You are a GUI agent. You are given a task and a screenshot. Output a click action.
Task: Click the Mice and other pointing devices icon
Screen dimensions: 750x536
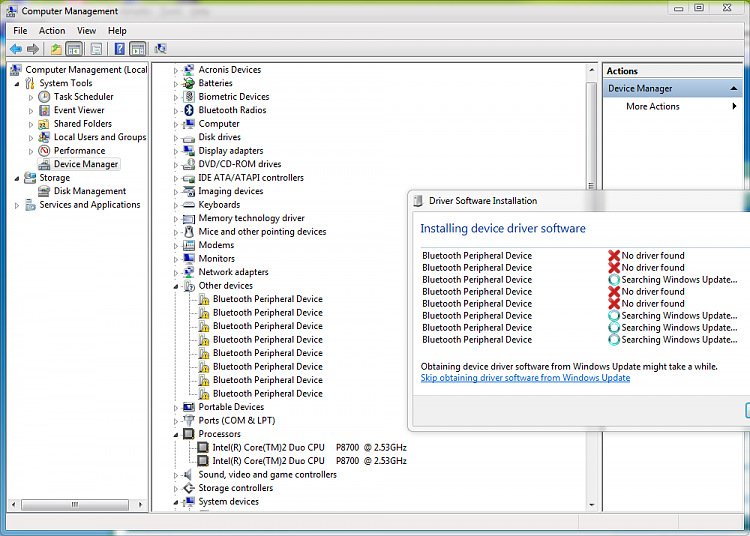(189, 231)
